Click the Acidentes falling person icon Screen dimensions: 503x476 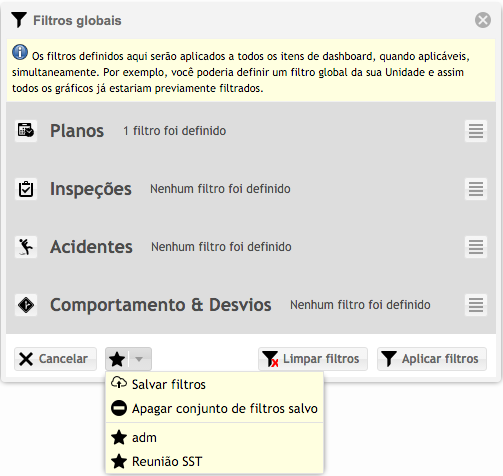[26, 247]
